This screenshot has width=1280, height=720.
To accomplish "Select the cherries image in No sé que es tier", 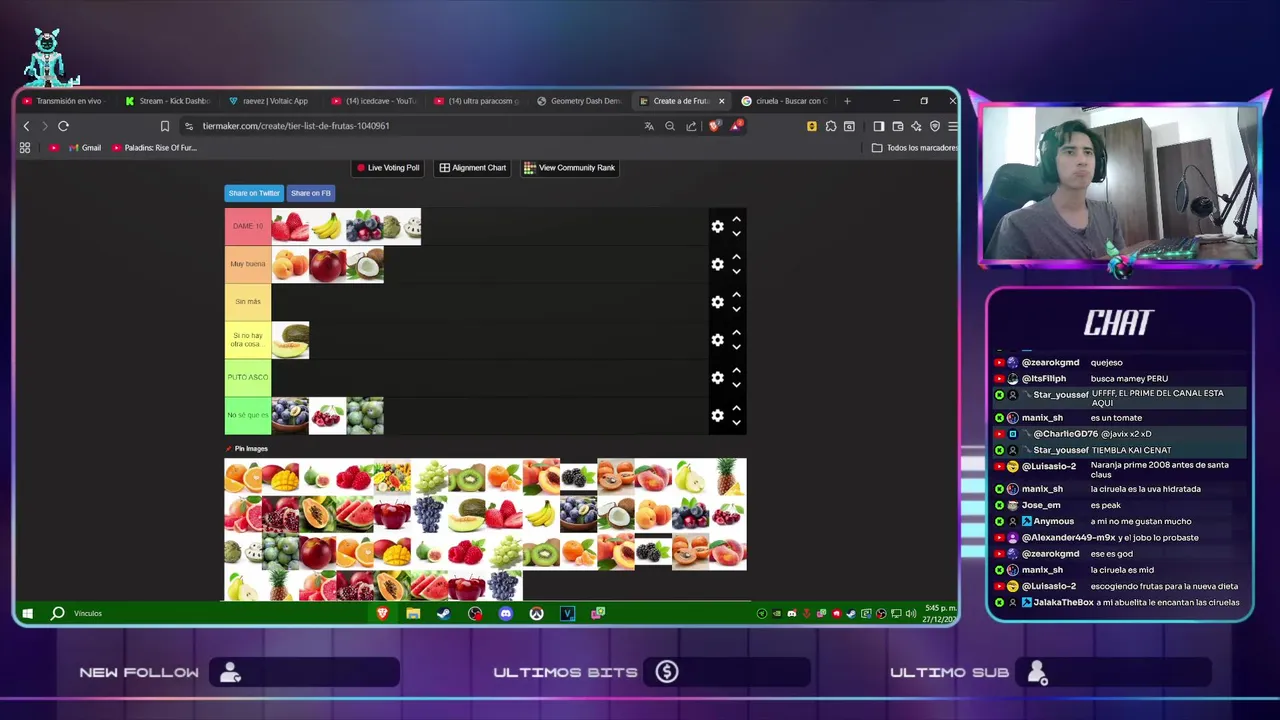I will pyautogui.click(x=327, y=415).
